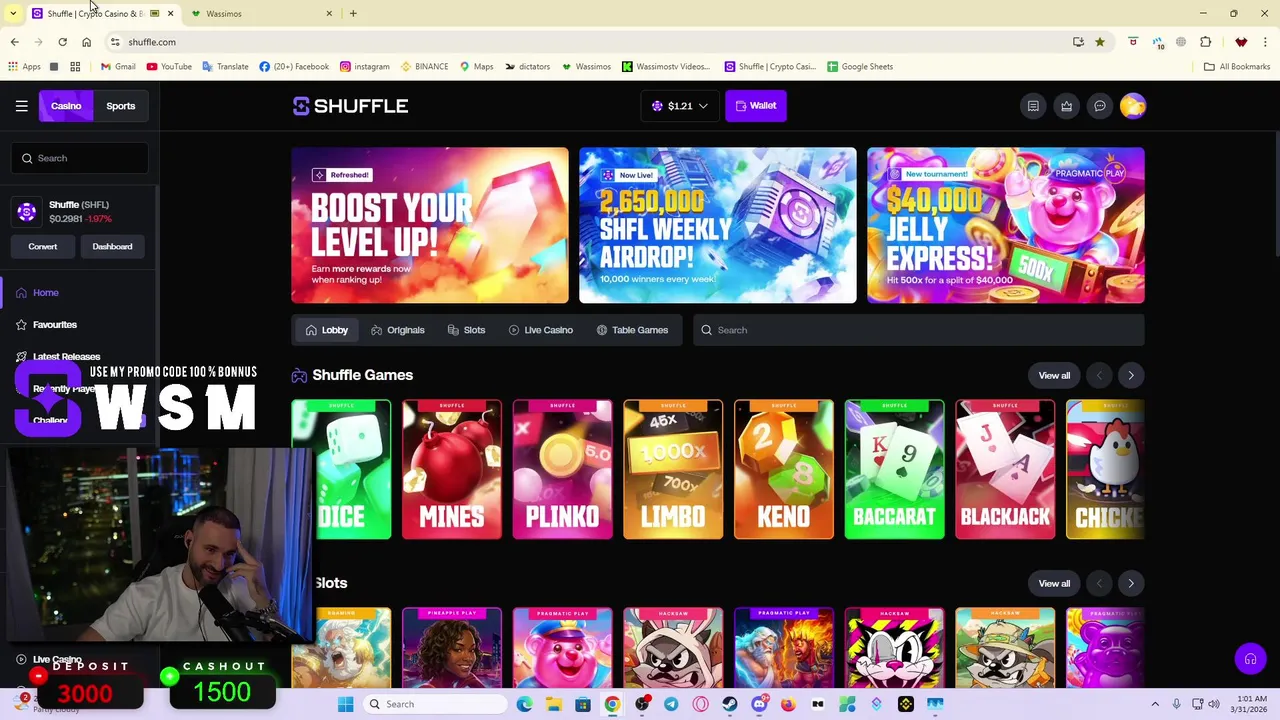
Task: Open Steam from the taskbar
Action: 730,704
